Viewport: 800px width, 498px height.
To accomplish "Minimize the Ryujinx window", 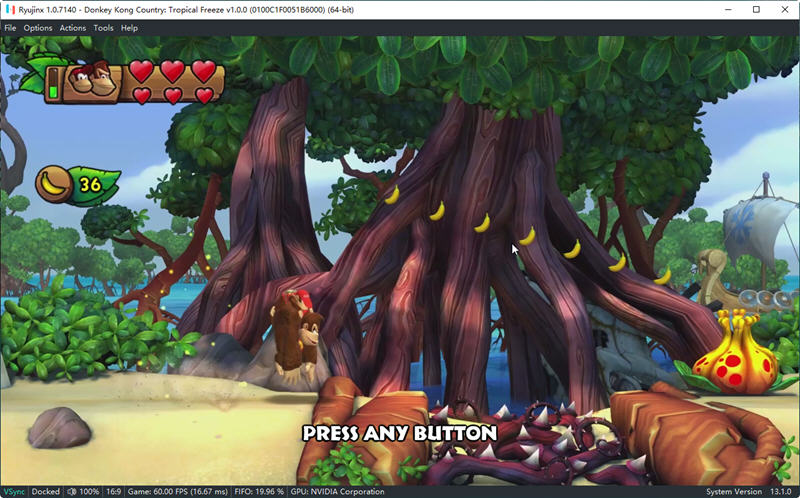I will [728, 10].
